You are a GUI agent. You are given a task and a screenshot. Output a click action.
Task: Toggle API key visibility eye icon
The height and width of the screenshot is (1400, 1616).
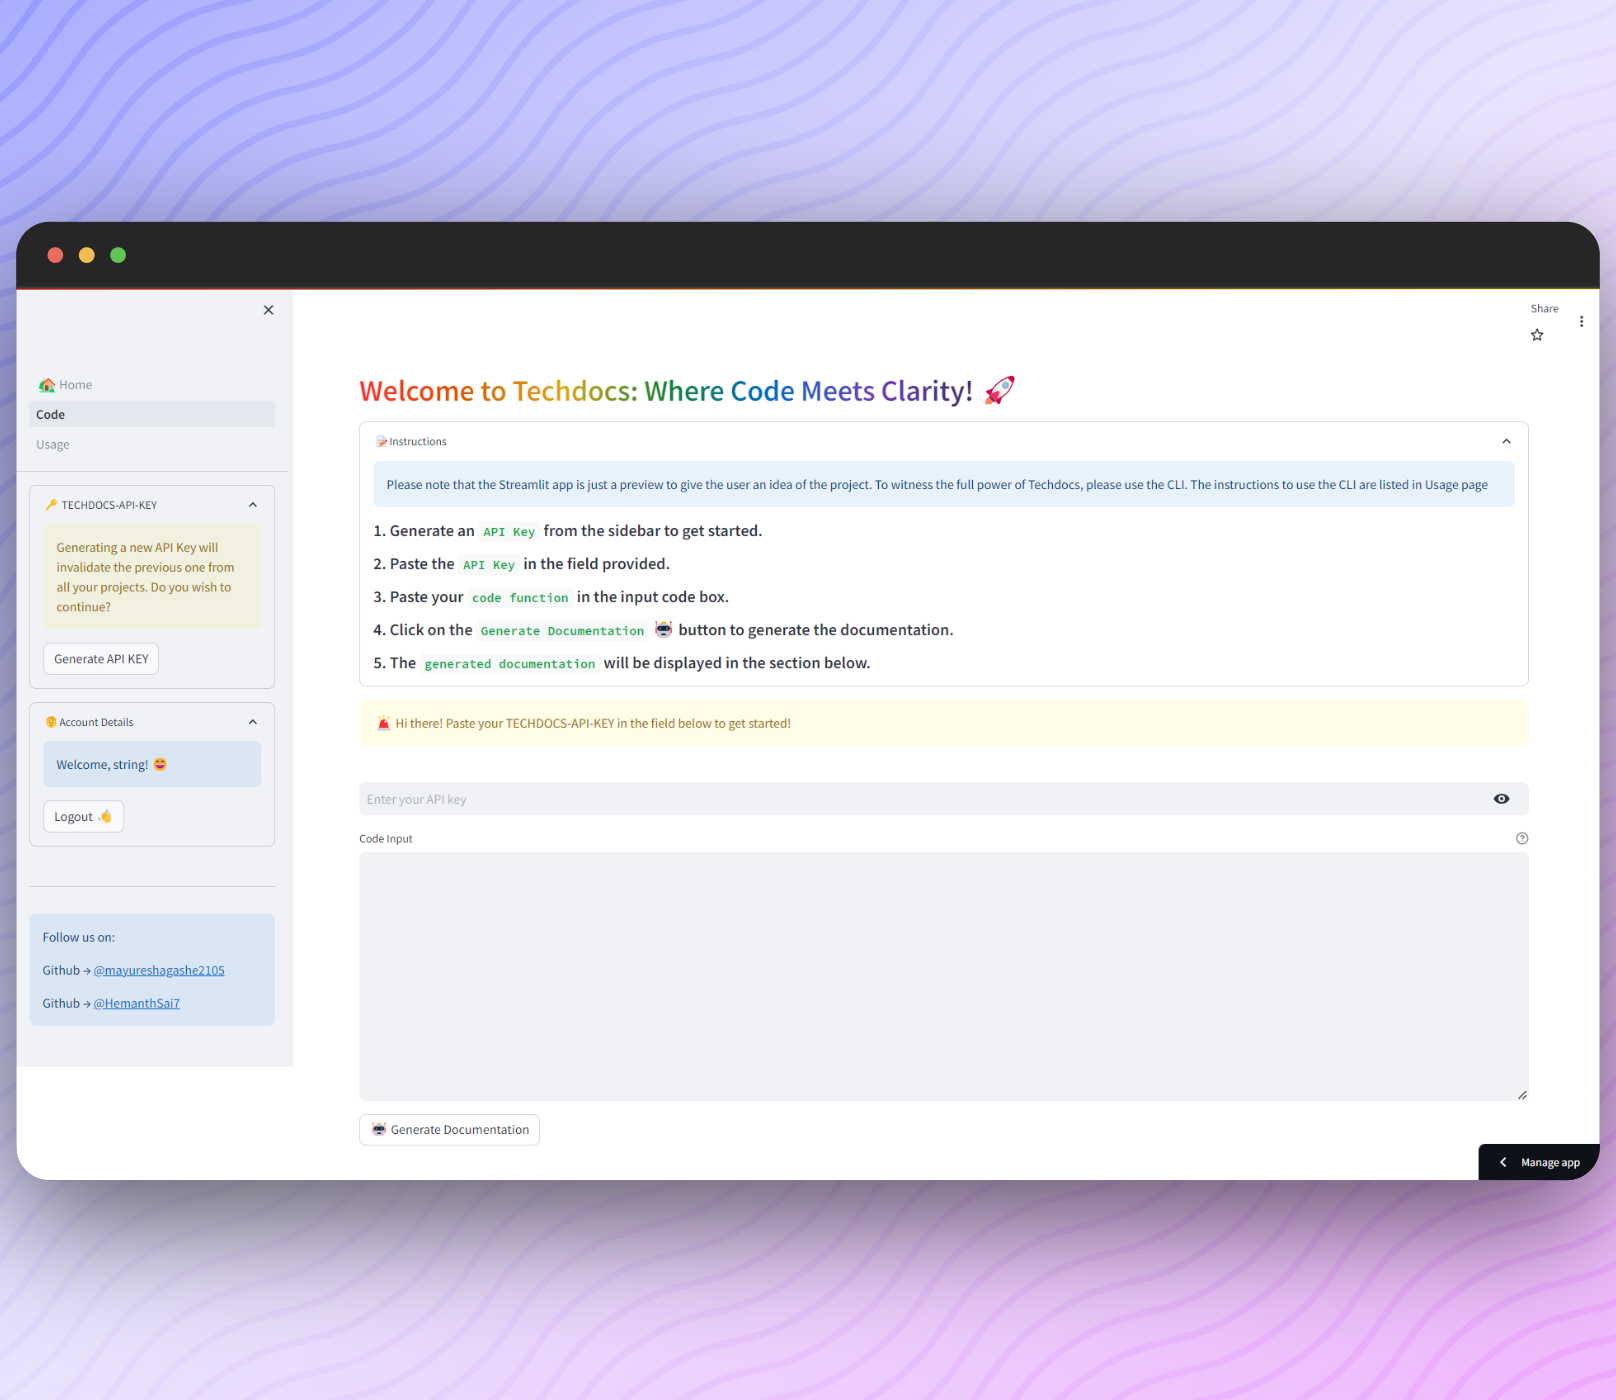click(1501, 799)
